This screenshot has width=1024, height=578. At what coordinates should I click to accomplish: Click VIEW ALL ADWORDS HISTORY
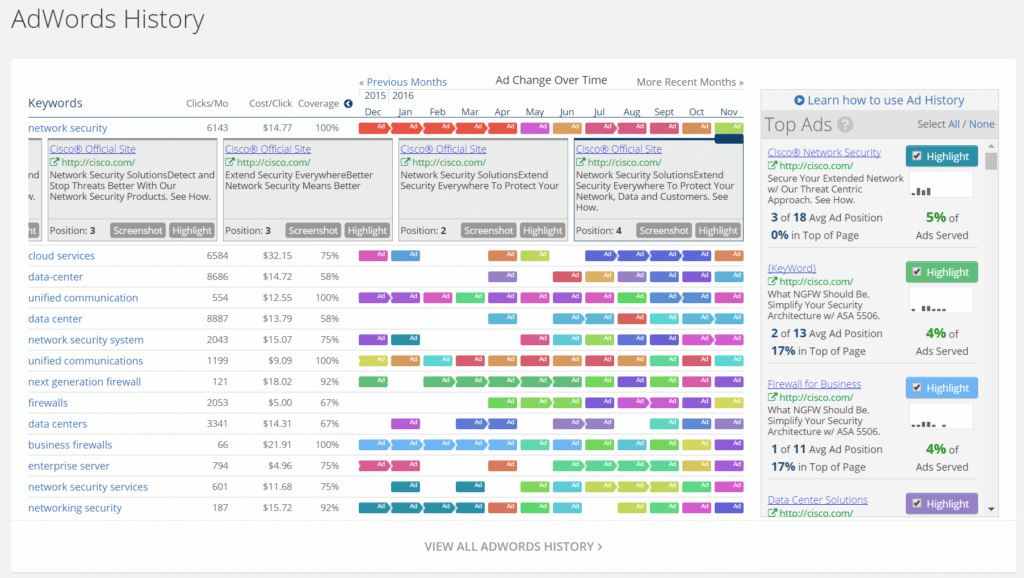[x=513, y=547]
